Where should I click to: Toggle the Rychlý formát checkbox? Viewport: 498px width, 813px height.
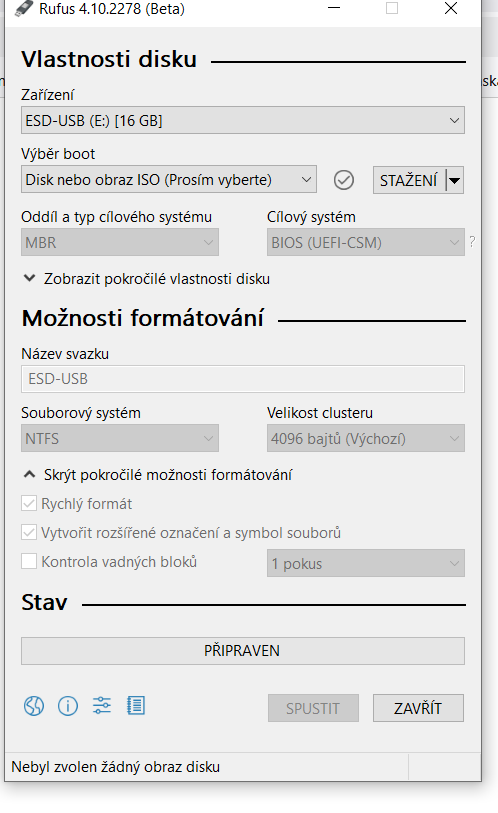29,503
